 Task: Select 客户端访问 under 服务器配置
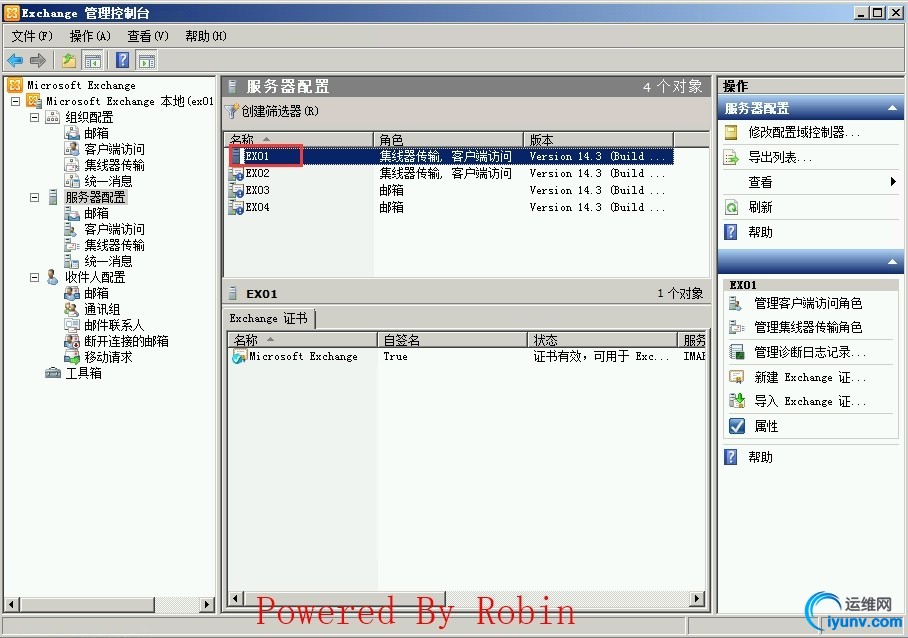pyautogui.click(x=114, y=229)
